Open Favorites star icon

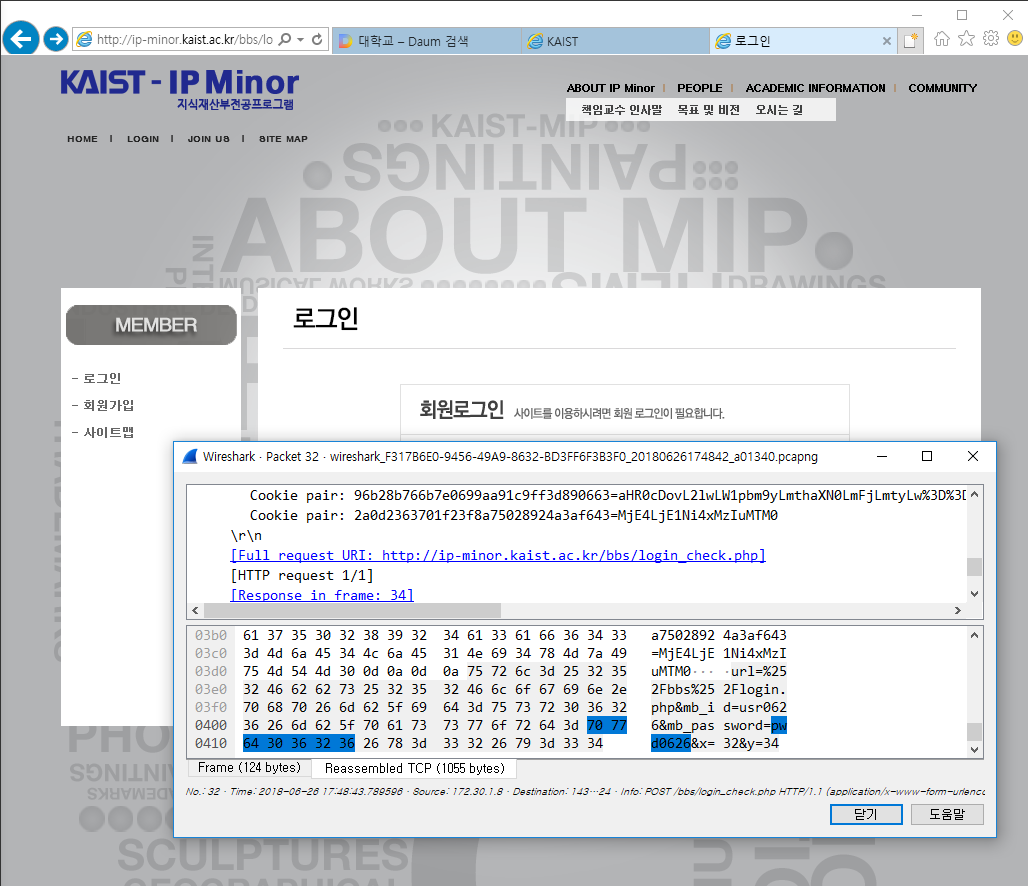pos(966,39)
